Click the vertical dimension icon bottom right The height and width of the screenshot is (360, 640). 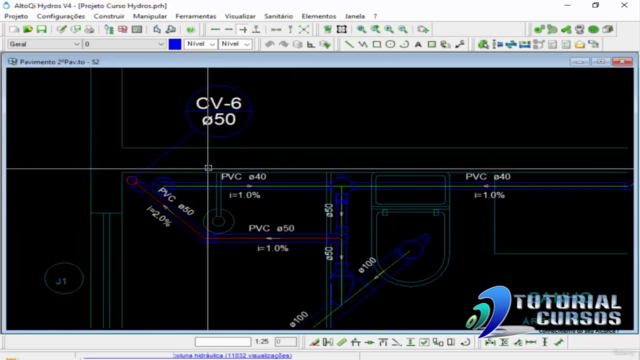(x=545, y=342)
